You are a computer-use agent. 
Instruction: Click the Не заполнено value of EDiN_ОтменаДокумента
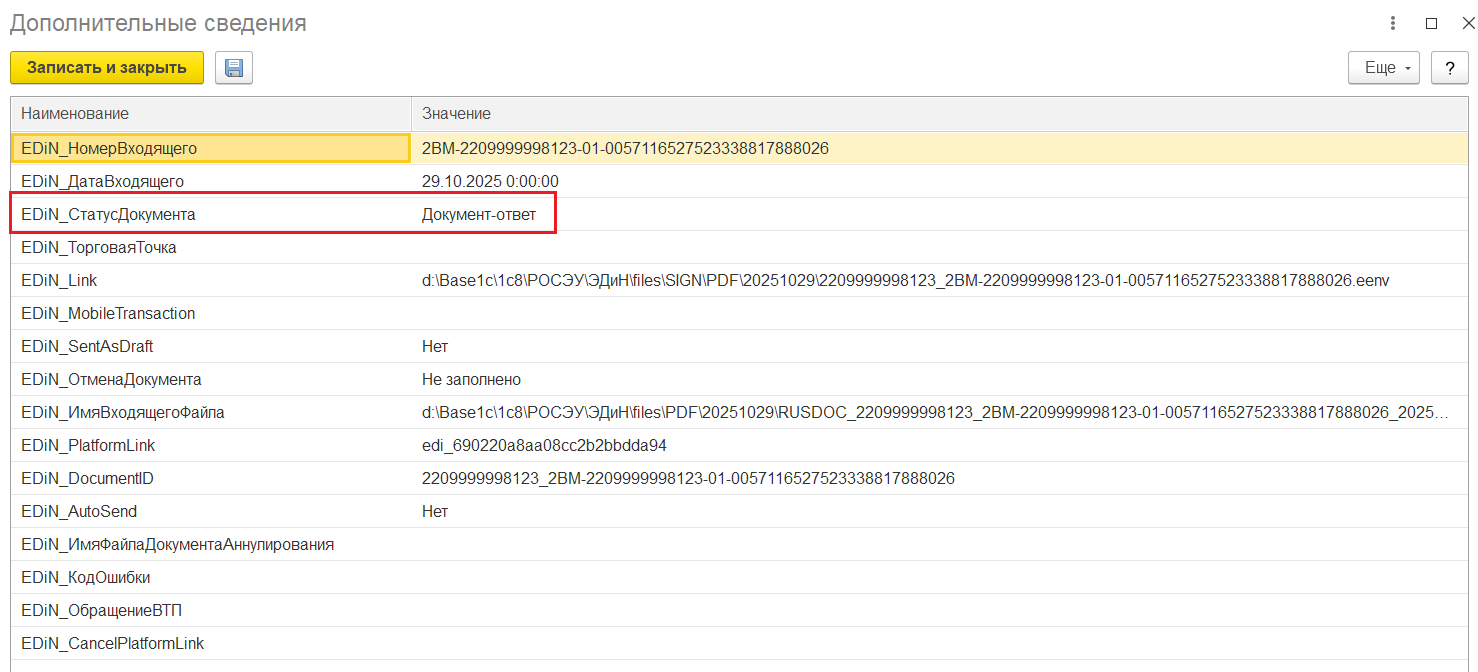[x=471, y=379]
